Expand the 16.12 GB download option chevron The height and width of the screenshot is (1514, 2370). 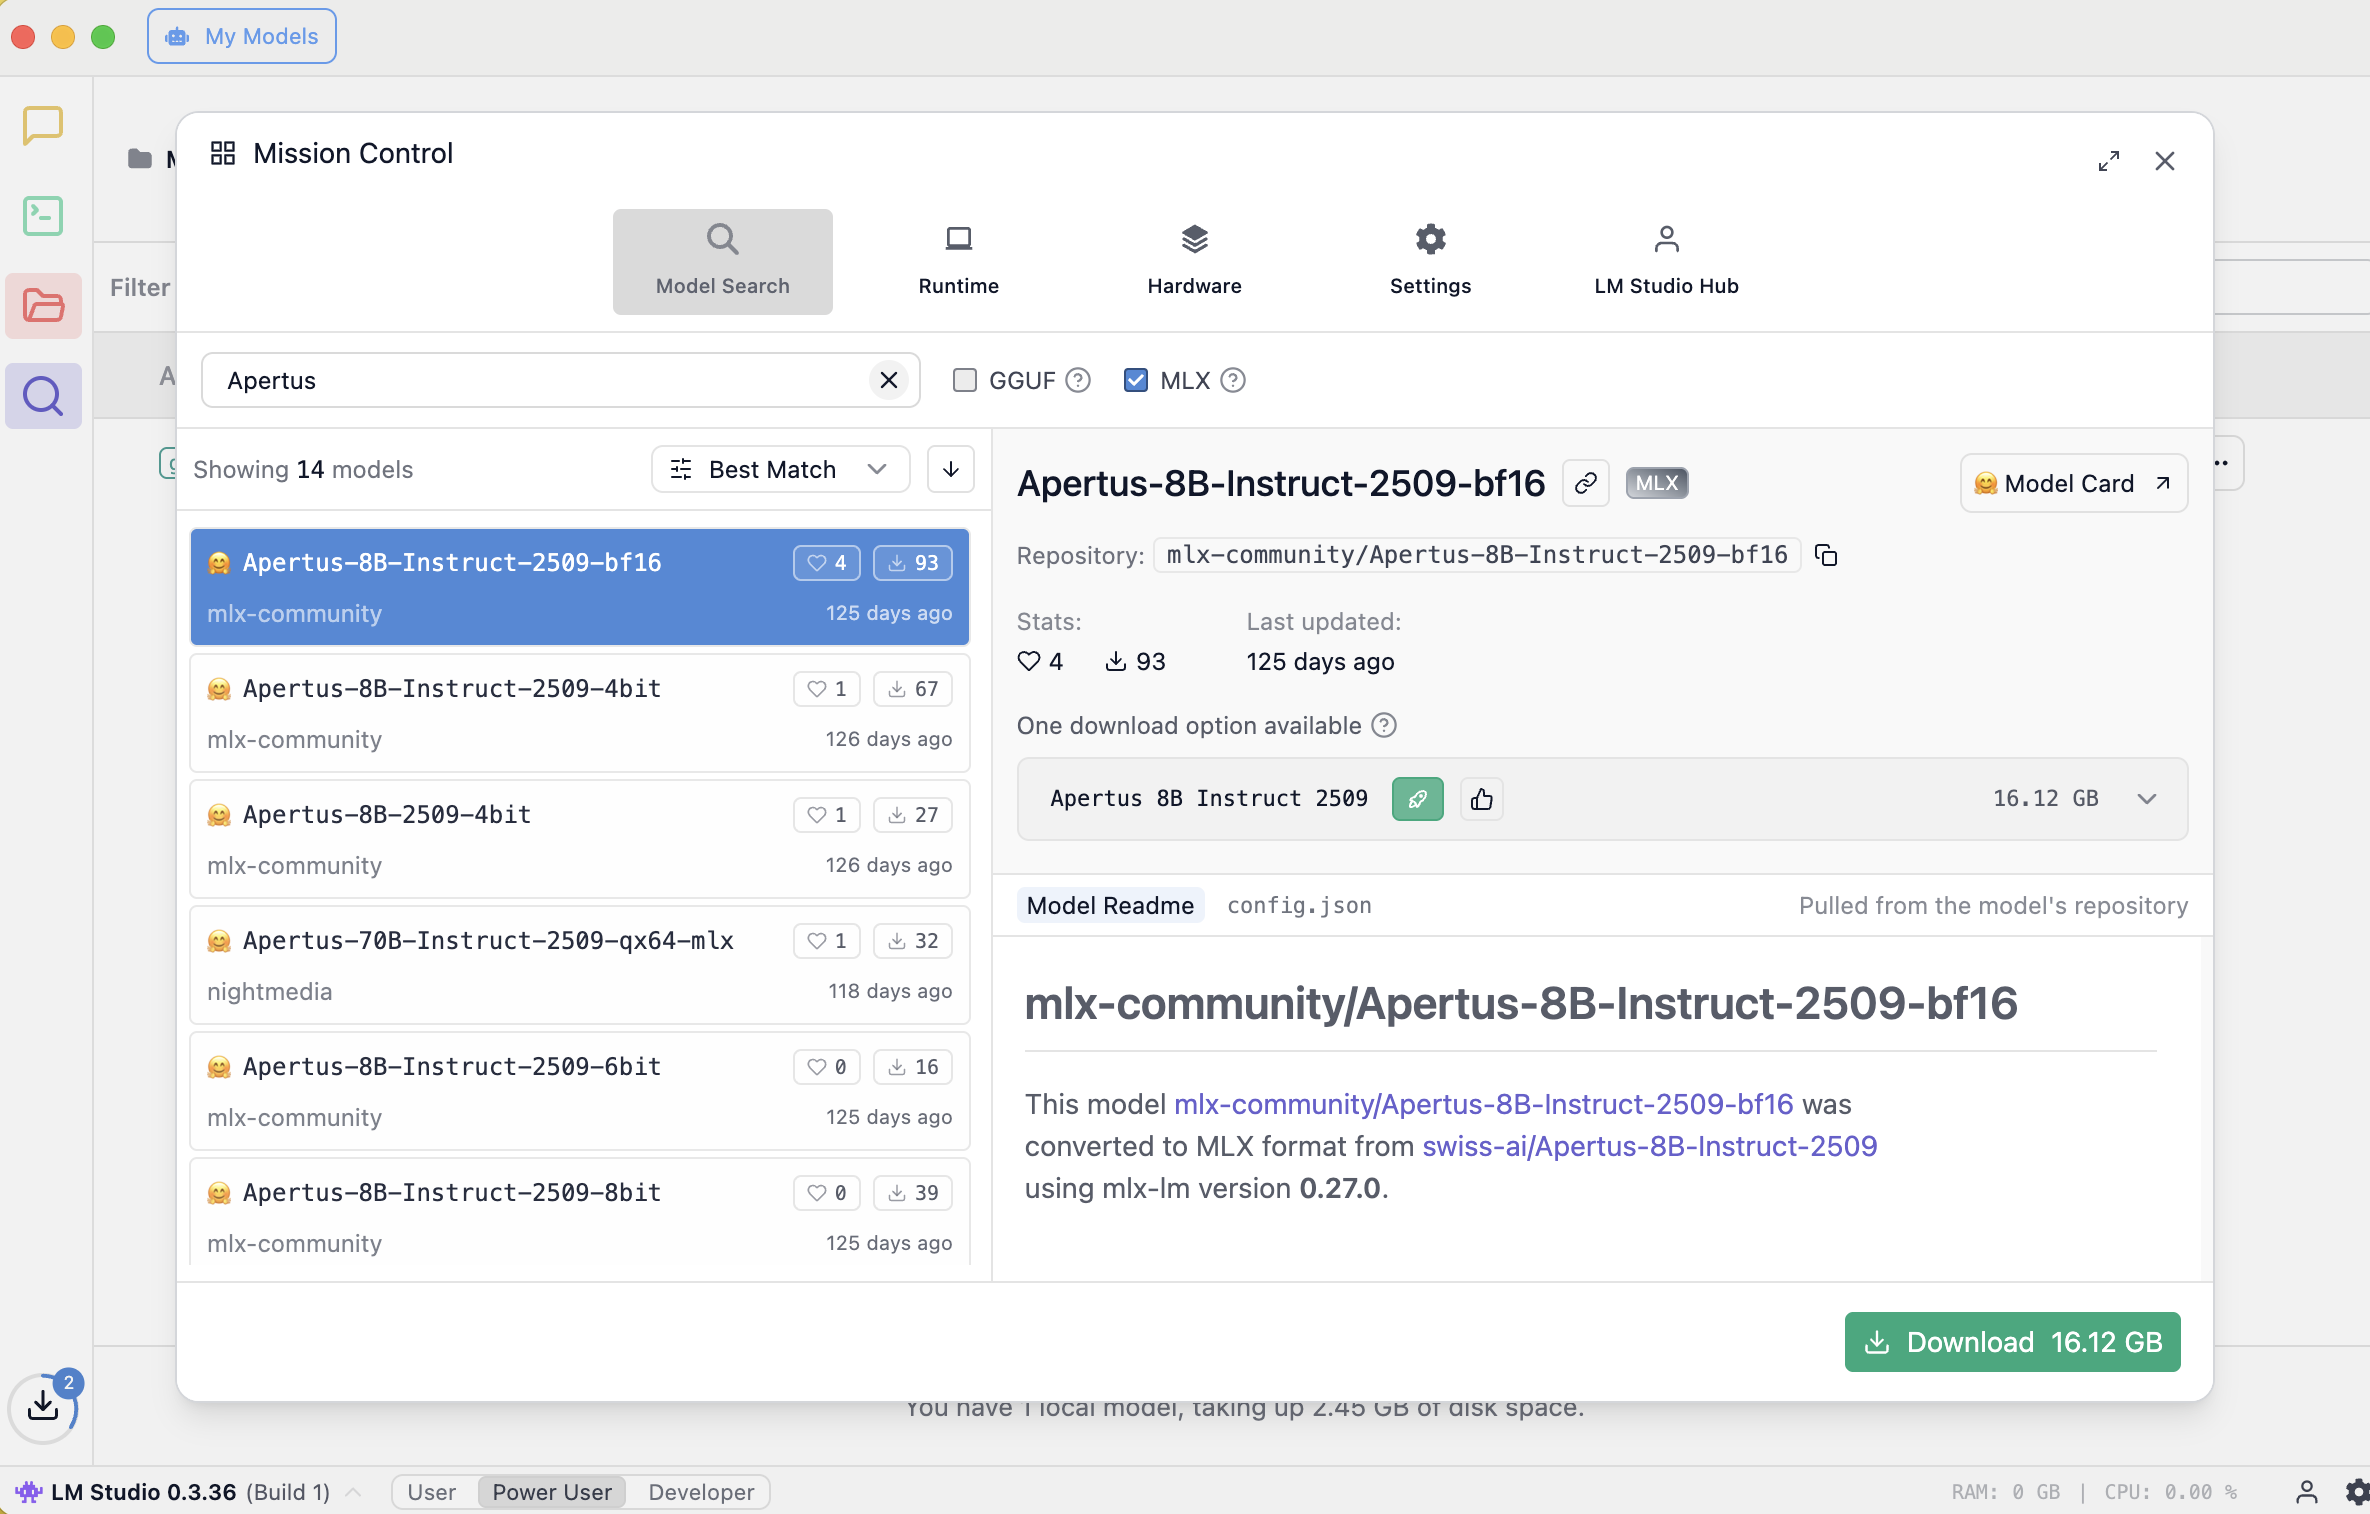click(x=2146, y=799)
